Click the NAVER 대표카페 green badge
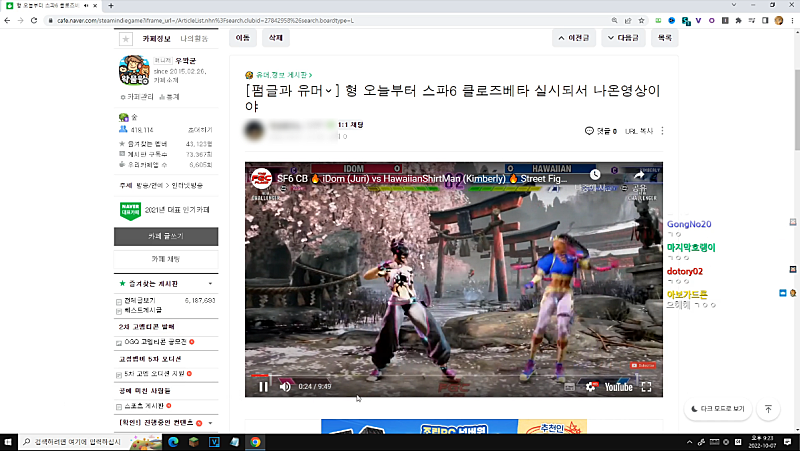The height and width of the screenshot is (451, 800). coord(130,211)
